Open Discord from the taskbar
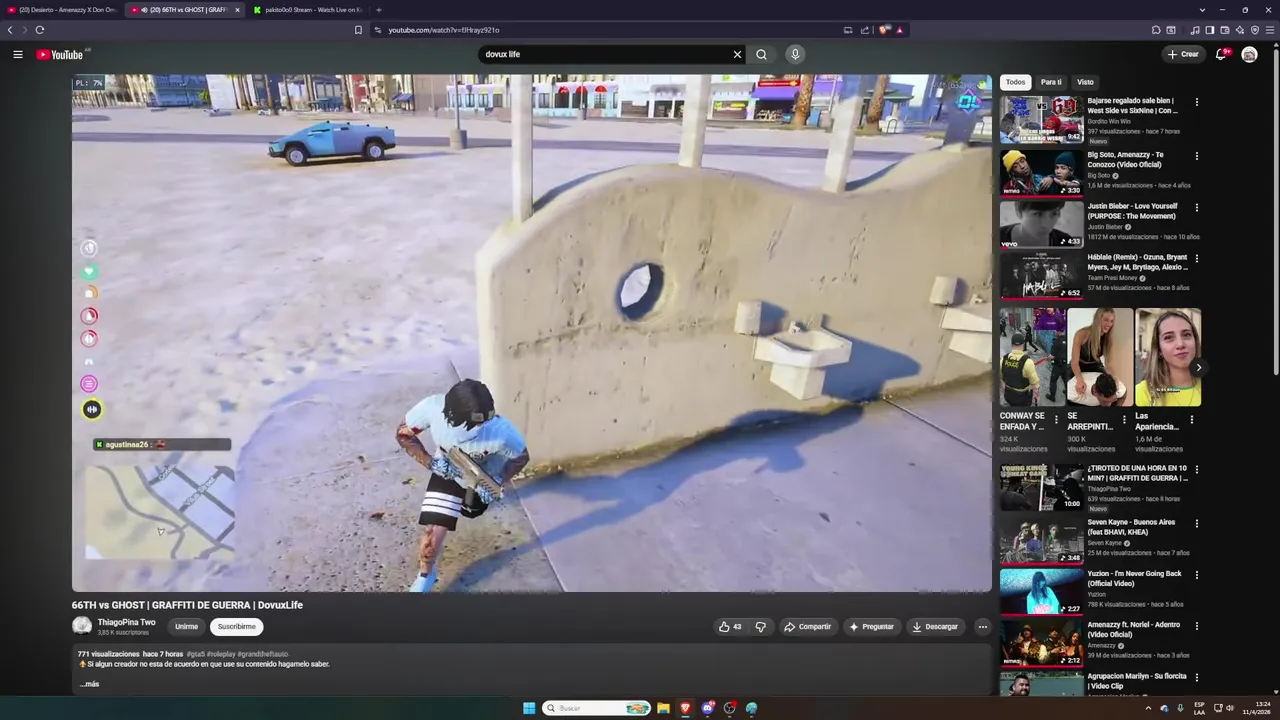This screenshot has width=1280, height=720. pos(708,708)
